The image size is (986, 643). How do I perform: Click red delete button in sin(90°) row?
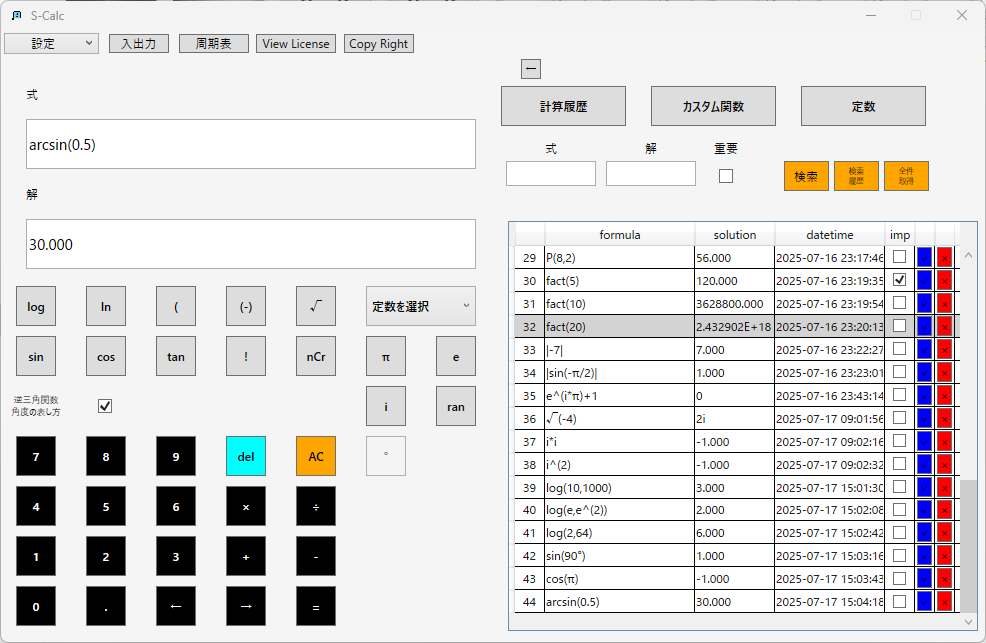(x=944, y=556)
